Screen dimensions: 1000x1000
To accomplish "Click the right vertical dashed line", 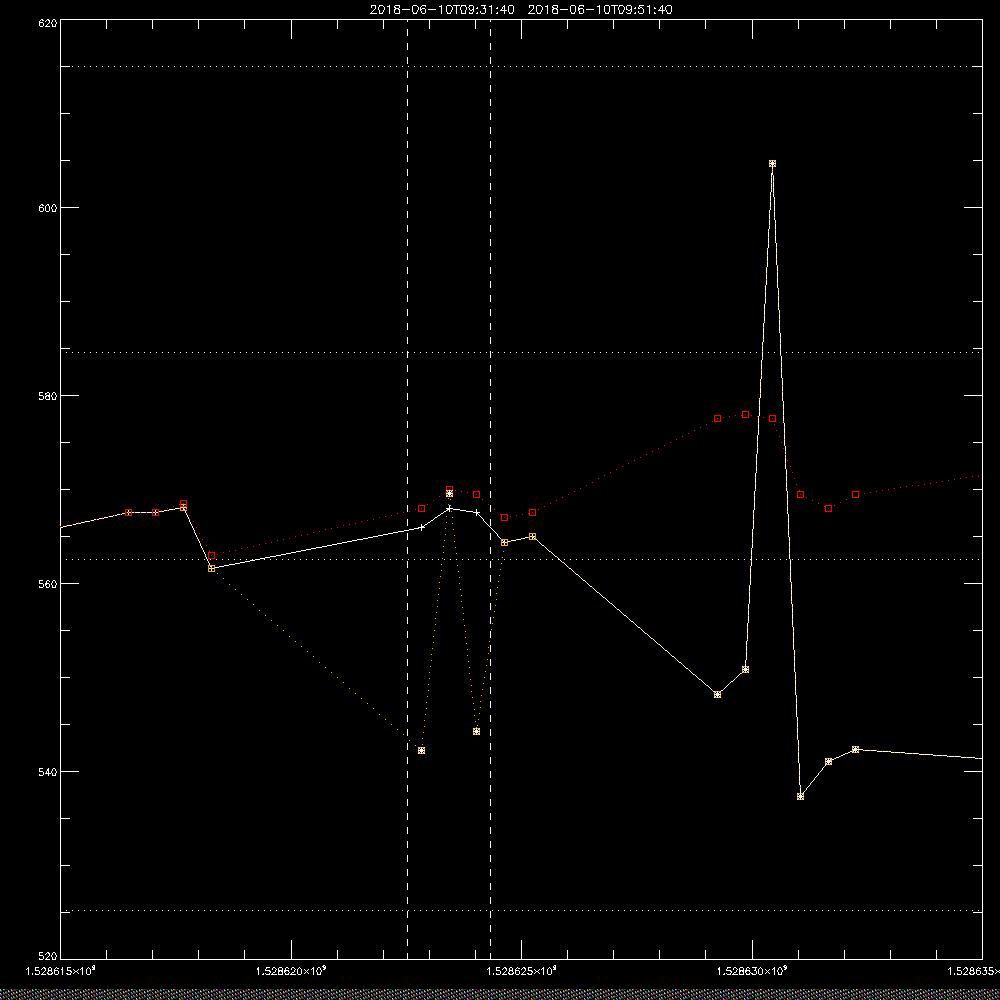I will tap(490, 489).
